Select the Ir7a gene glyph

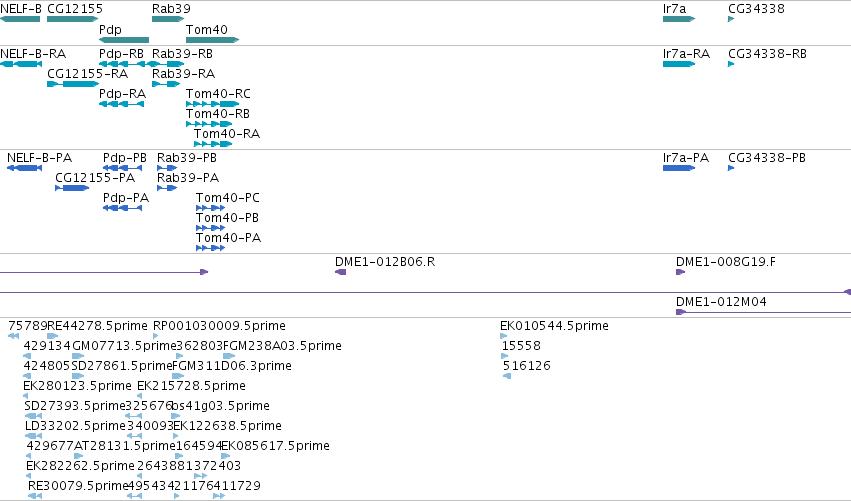679,19
